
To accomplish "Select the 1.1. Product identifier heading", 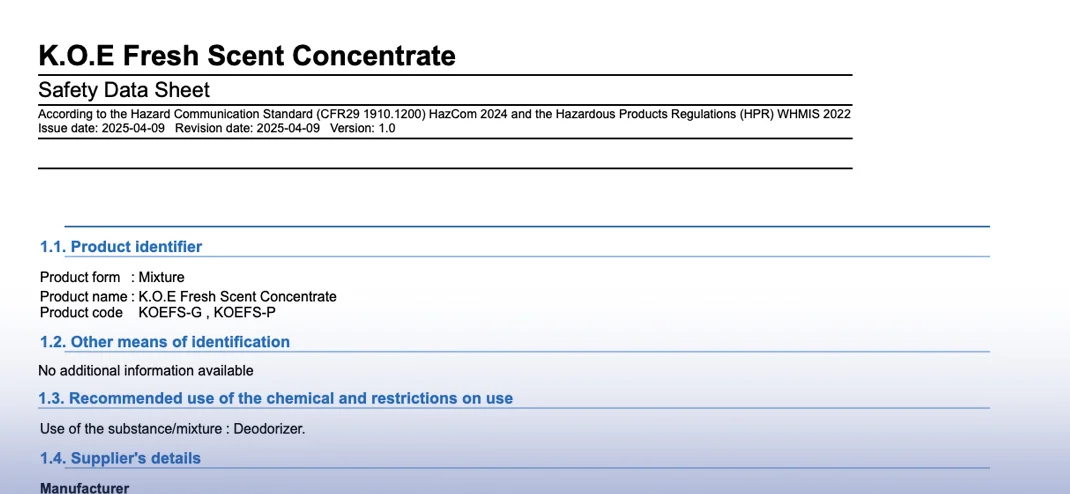I will 121,247.
